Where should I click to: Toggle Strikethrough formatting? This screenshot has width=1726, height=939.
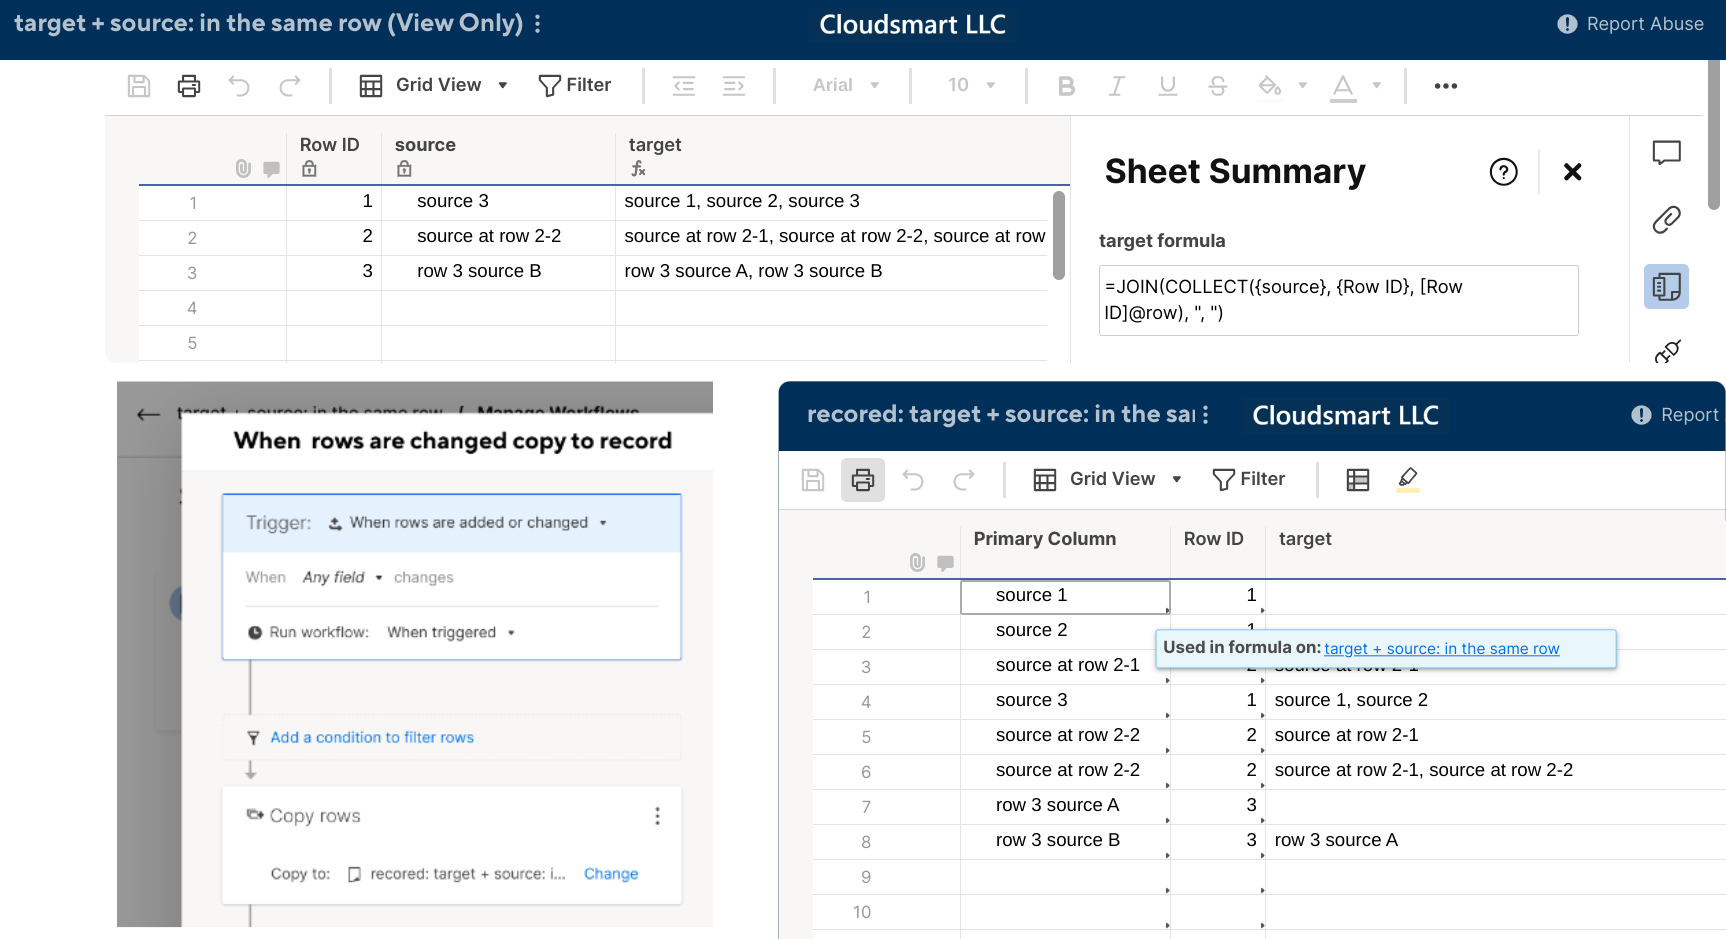click(x=1217, y=86)
